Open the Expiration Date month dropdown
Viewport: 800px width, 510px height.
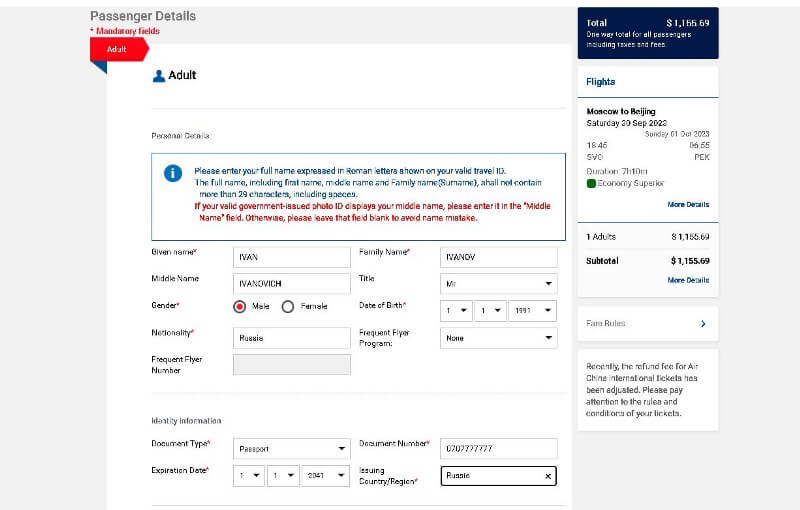(x=283, y=476)
